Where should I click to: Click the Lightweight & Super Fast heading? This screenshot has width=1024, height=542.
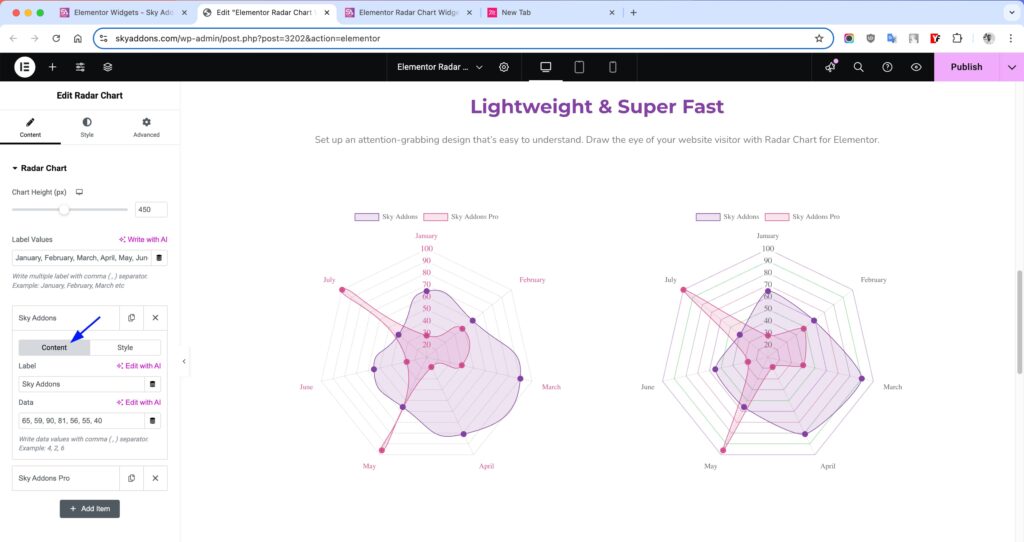[x=597, y=106]
